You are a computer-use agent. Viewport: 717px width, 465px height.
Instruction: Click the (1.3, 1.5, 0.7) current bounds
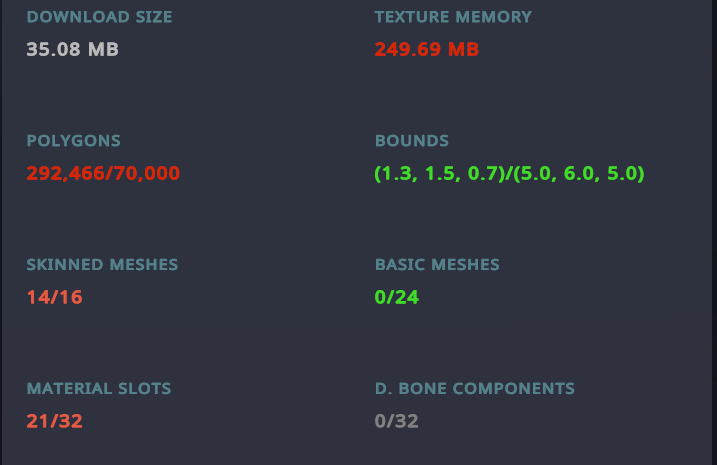click(x=440, y=173)
